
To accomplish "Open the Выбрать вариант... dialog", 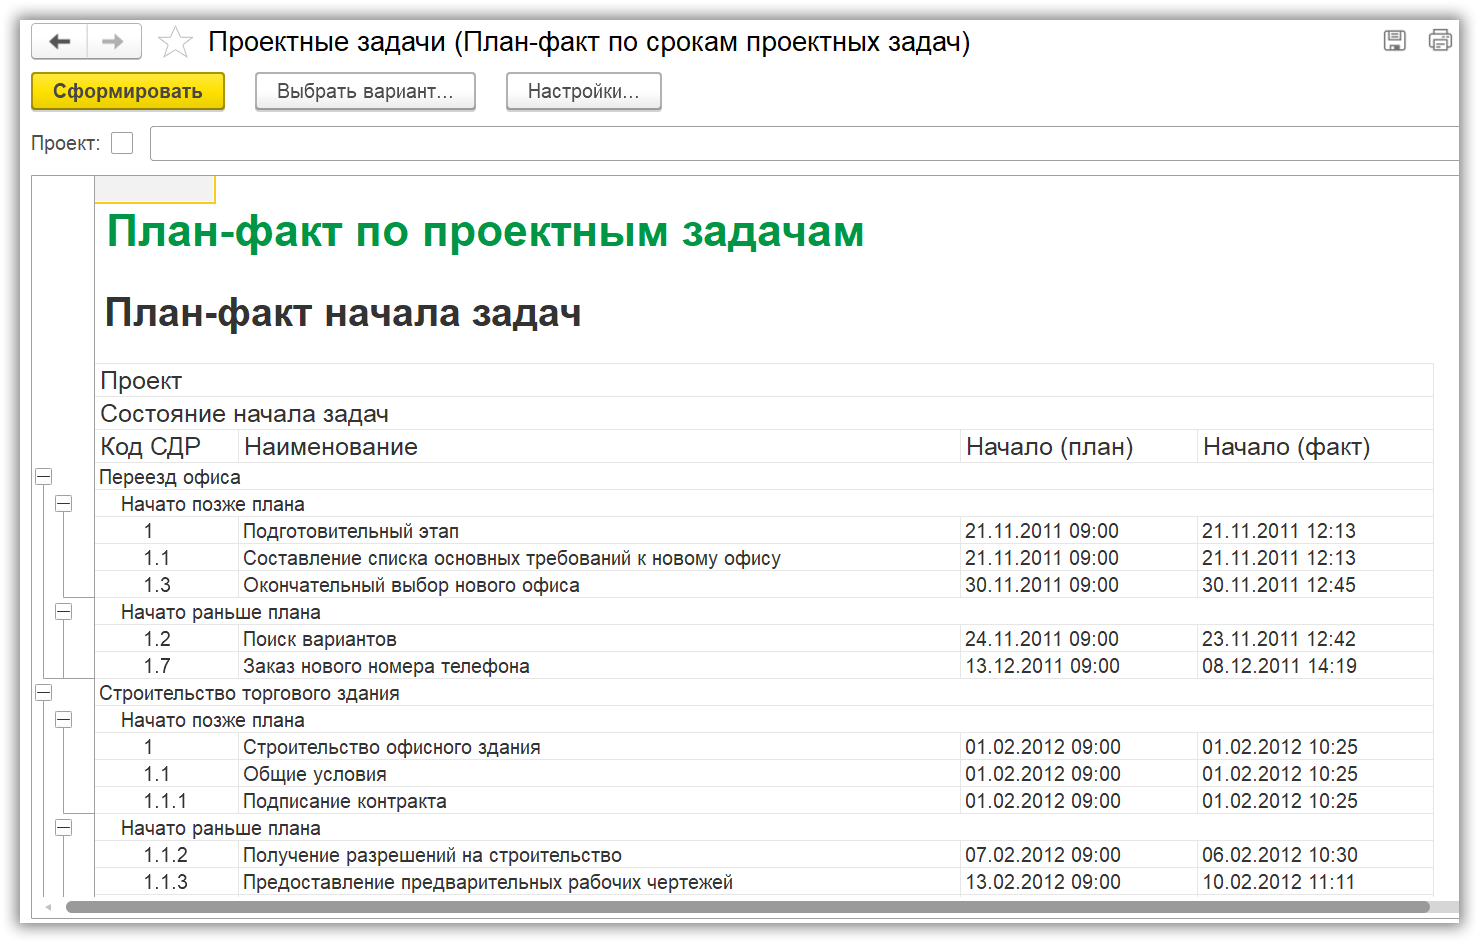I will (x=365, y=91).
